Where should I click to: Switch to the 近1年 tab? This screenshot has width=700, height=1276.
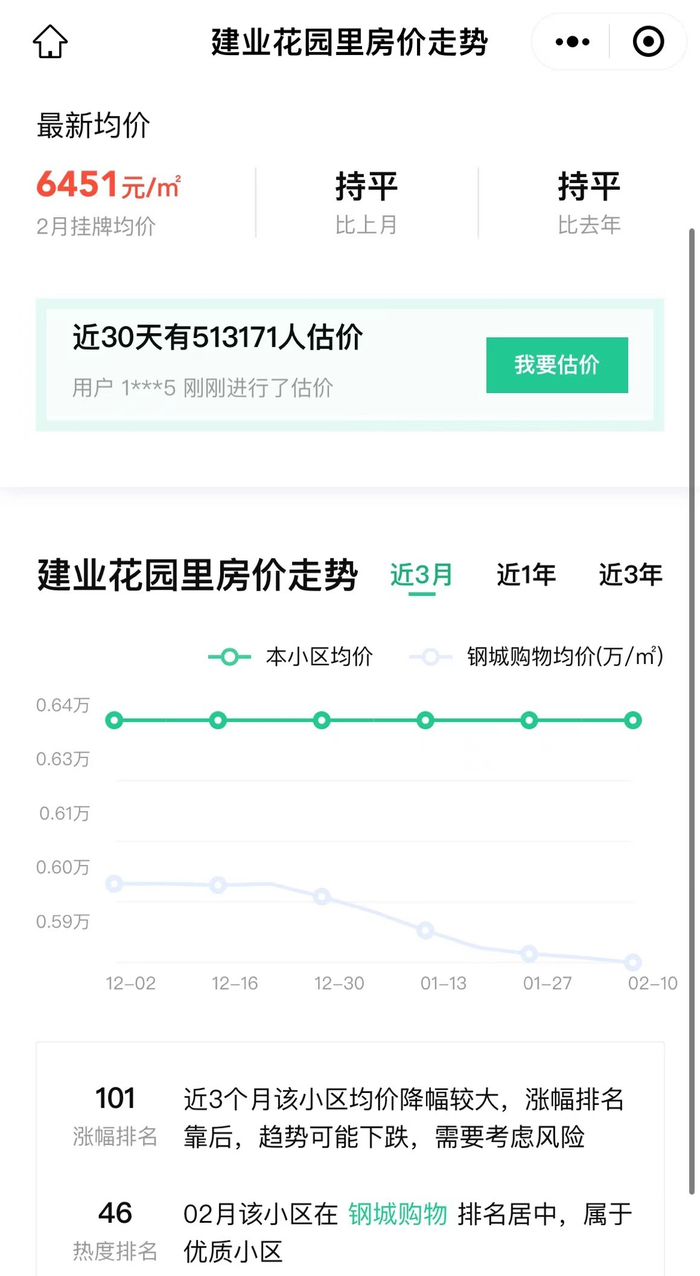[526, 575]
